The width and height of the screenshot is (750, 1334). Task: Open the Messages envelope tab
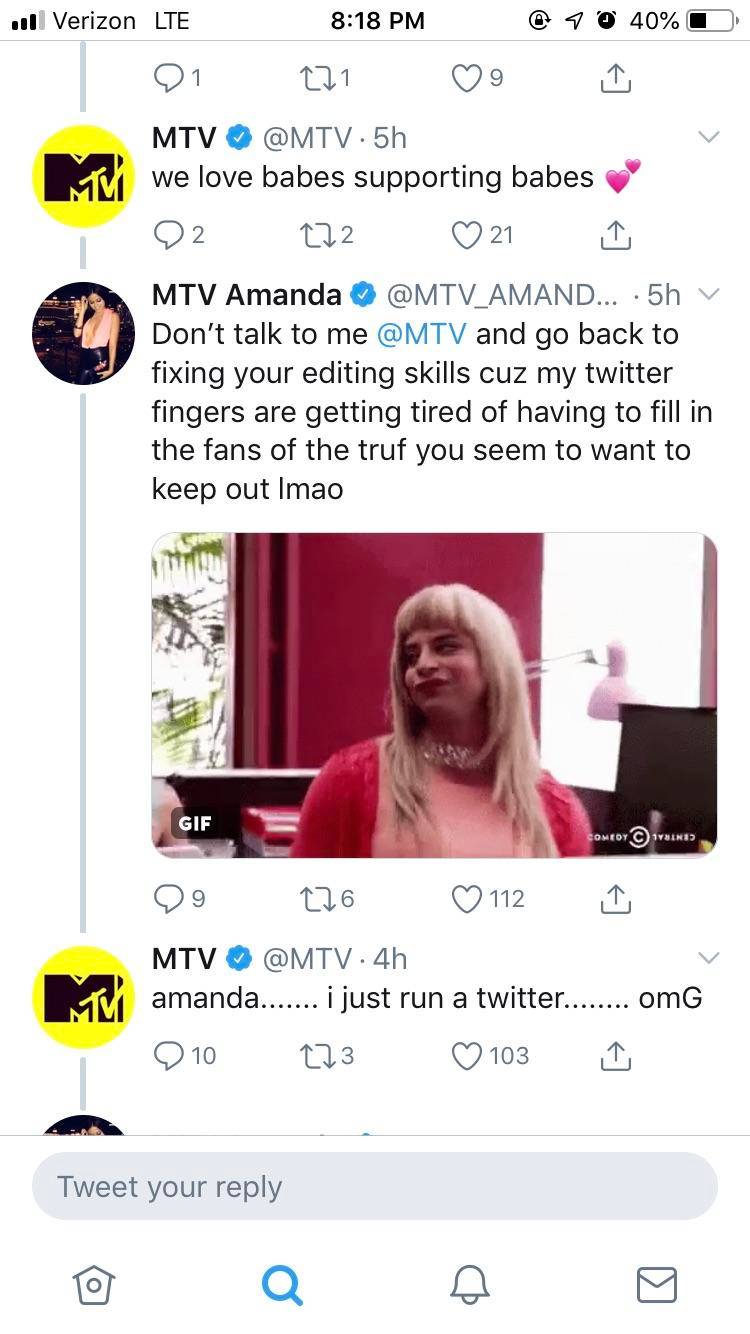click(x=657, y=1283)
